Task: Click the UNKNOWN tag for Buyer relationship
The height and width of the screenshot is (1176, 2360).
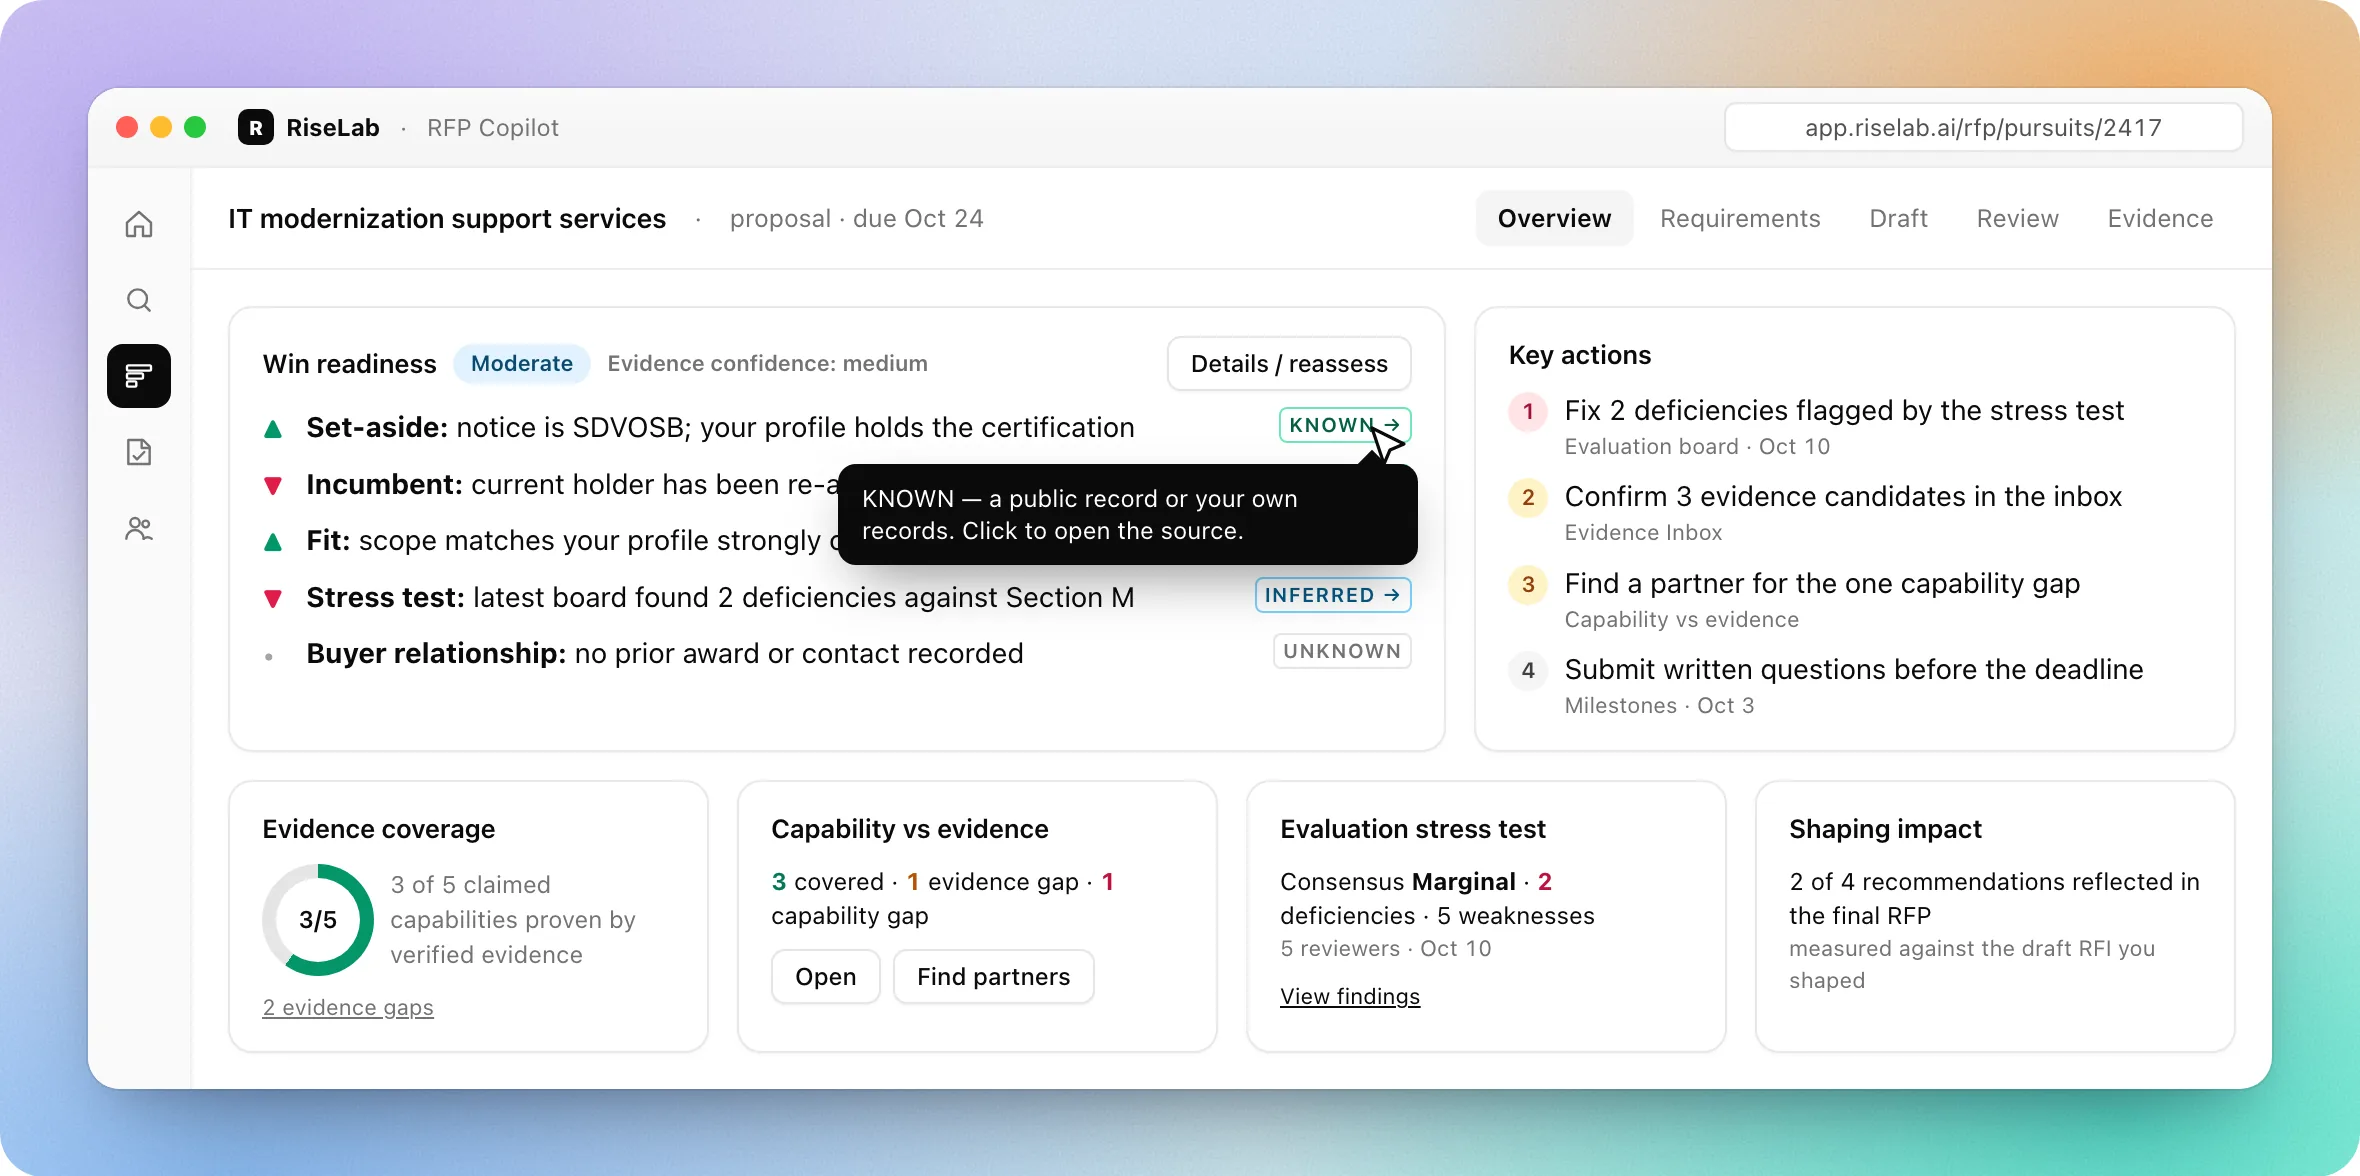Action: (1342, 651)
